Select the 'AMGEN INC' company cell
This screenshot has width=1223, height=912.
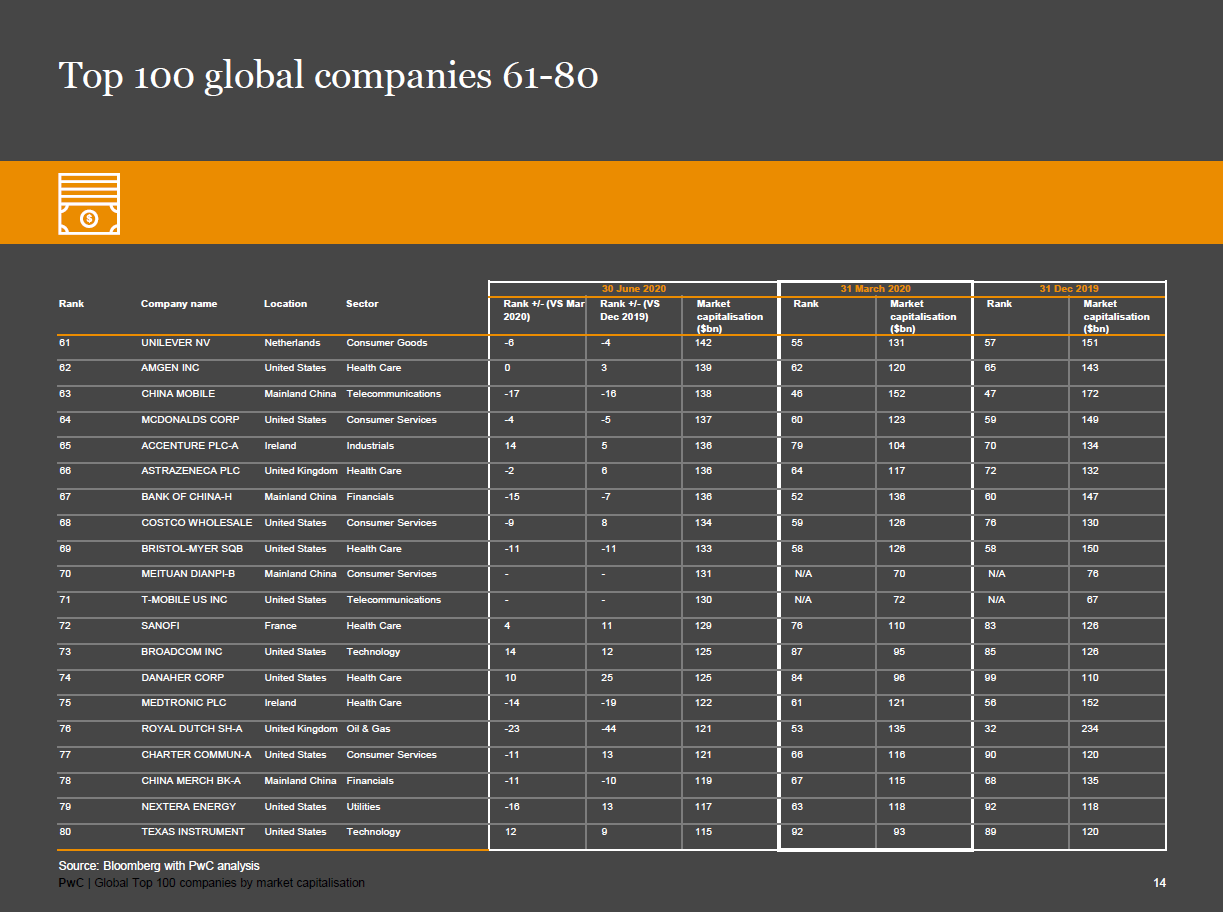pos(170,368)
